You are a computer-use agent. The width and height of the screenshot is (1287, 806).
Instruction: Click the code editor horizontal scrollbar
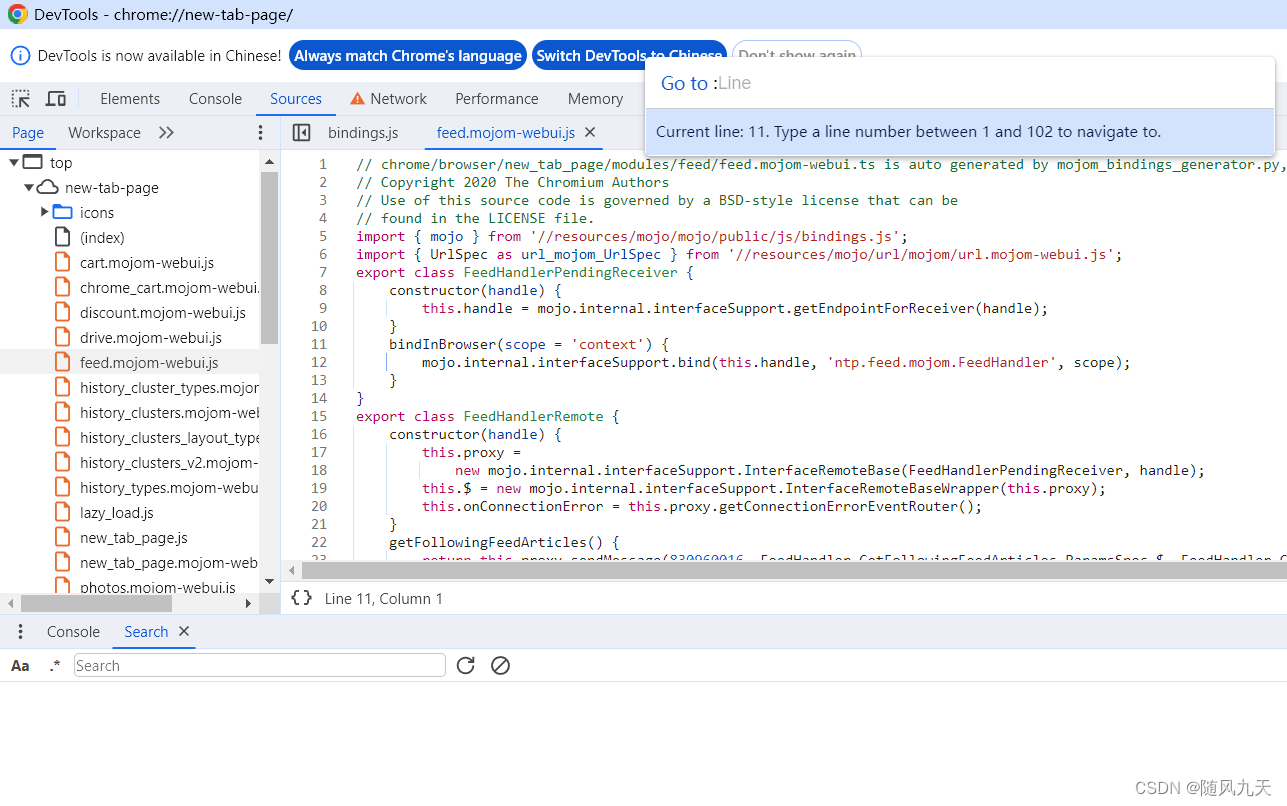coord(793,570)
